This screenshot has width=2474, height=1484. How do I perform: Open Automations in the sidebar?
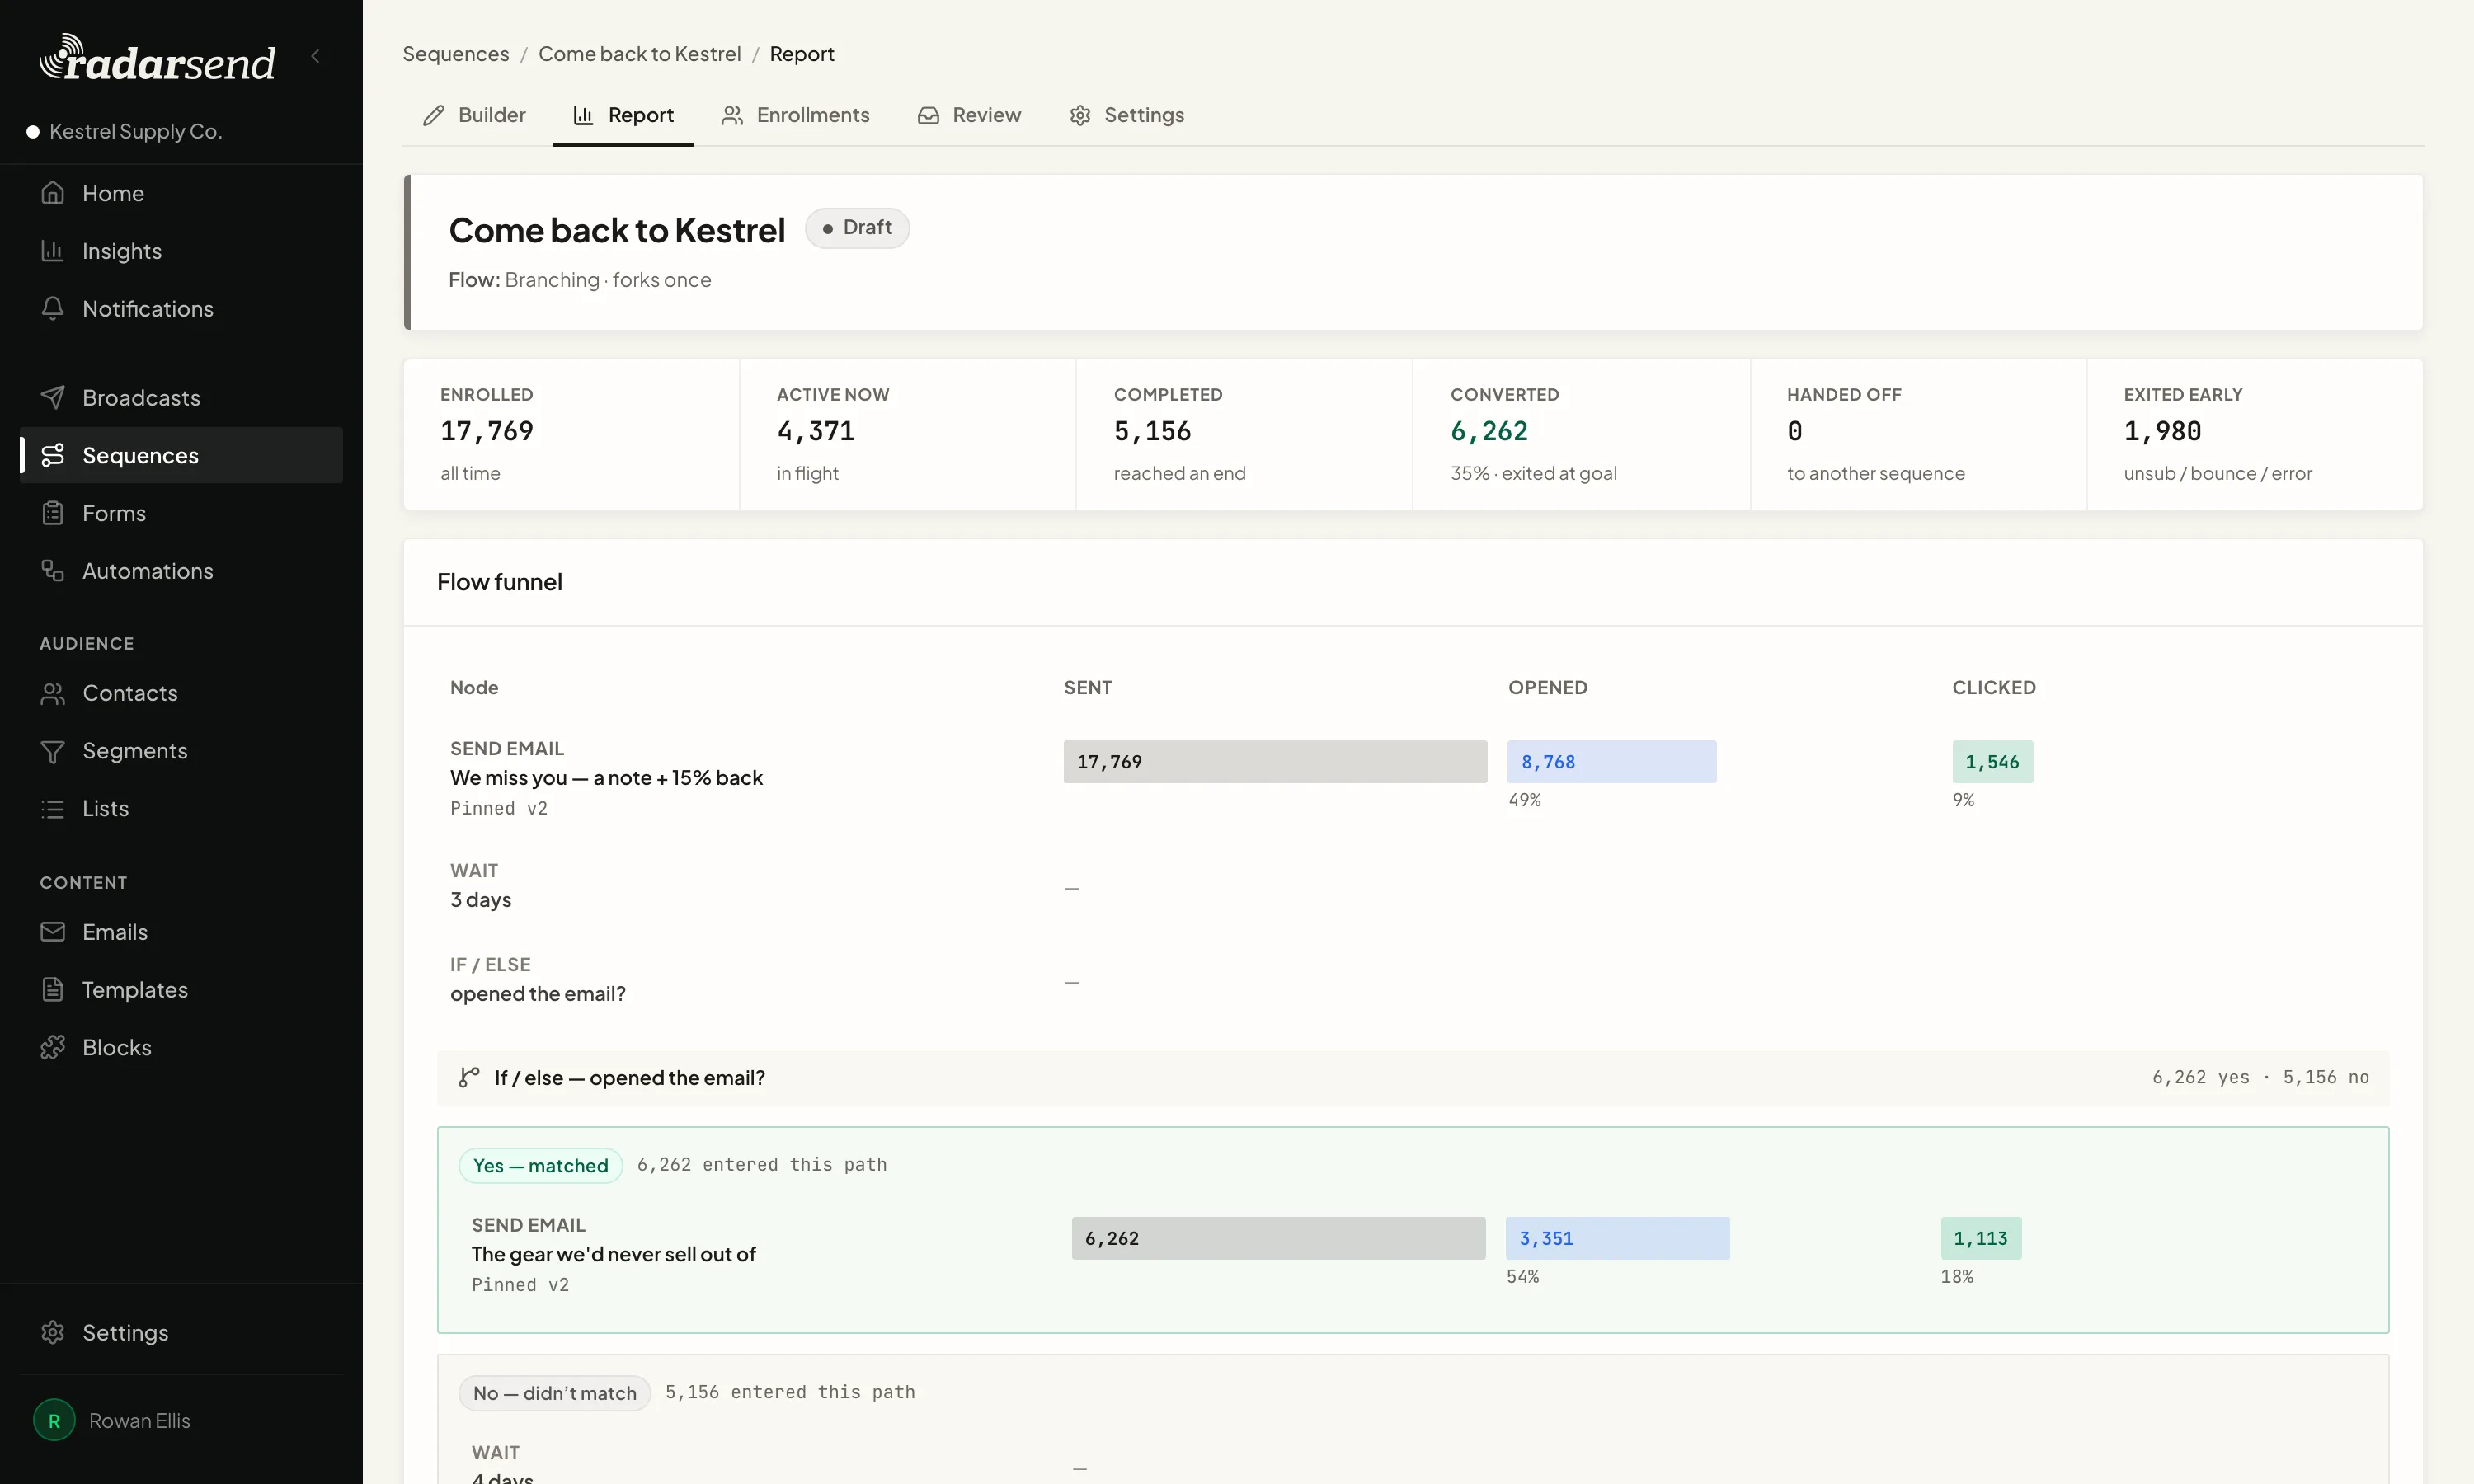point(181,571)
